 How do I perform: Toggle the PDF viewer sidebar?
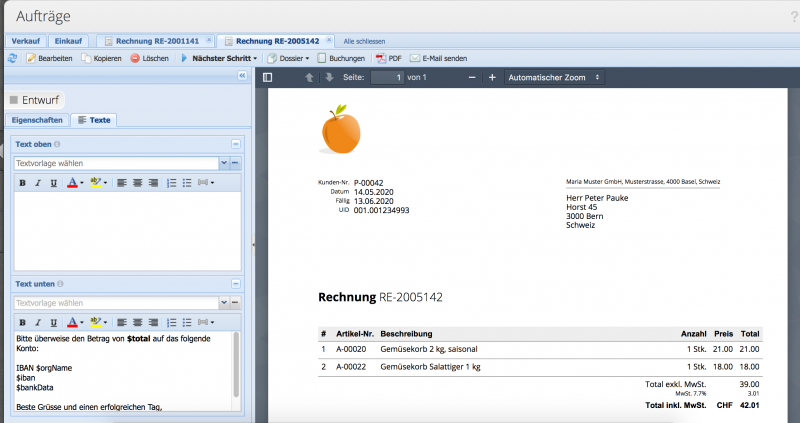click(267, 78)
